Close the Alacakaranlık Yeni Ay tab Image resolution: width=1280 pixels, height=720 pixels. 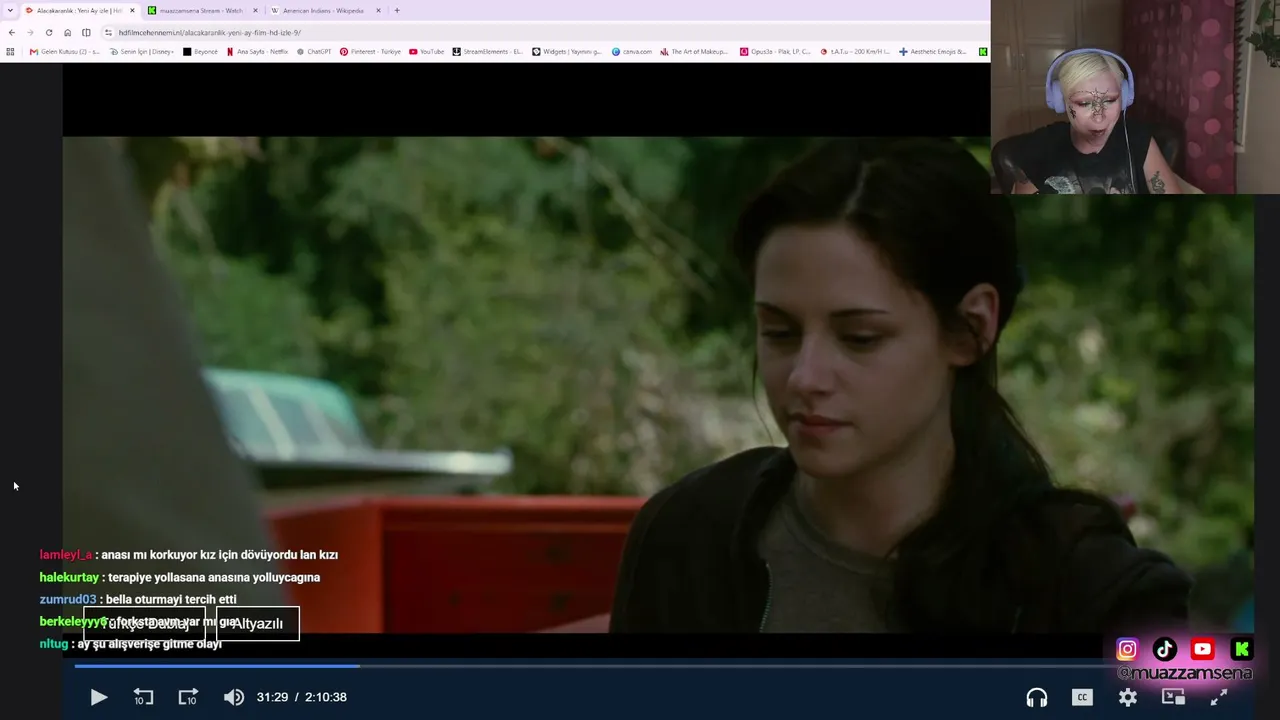pyautogui.click(x=132, y=10)
